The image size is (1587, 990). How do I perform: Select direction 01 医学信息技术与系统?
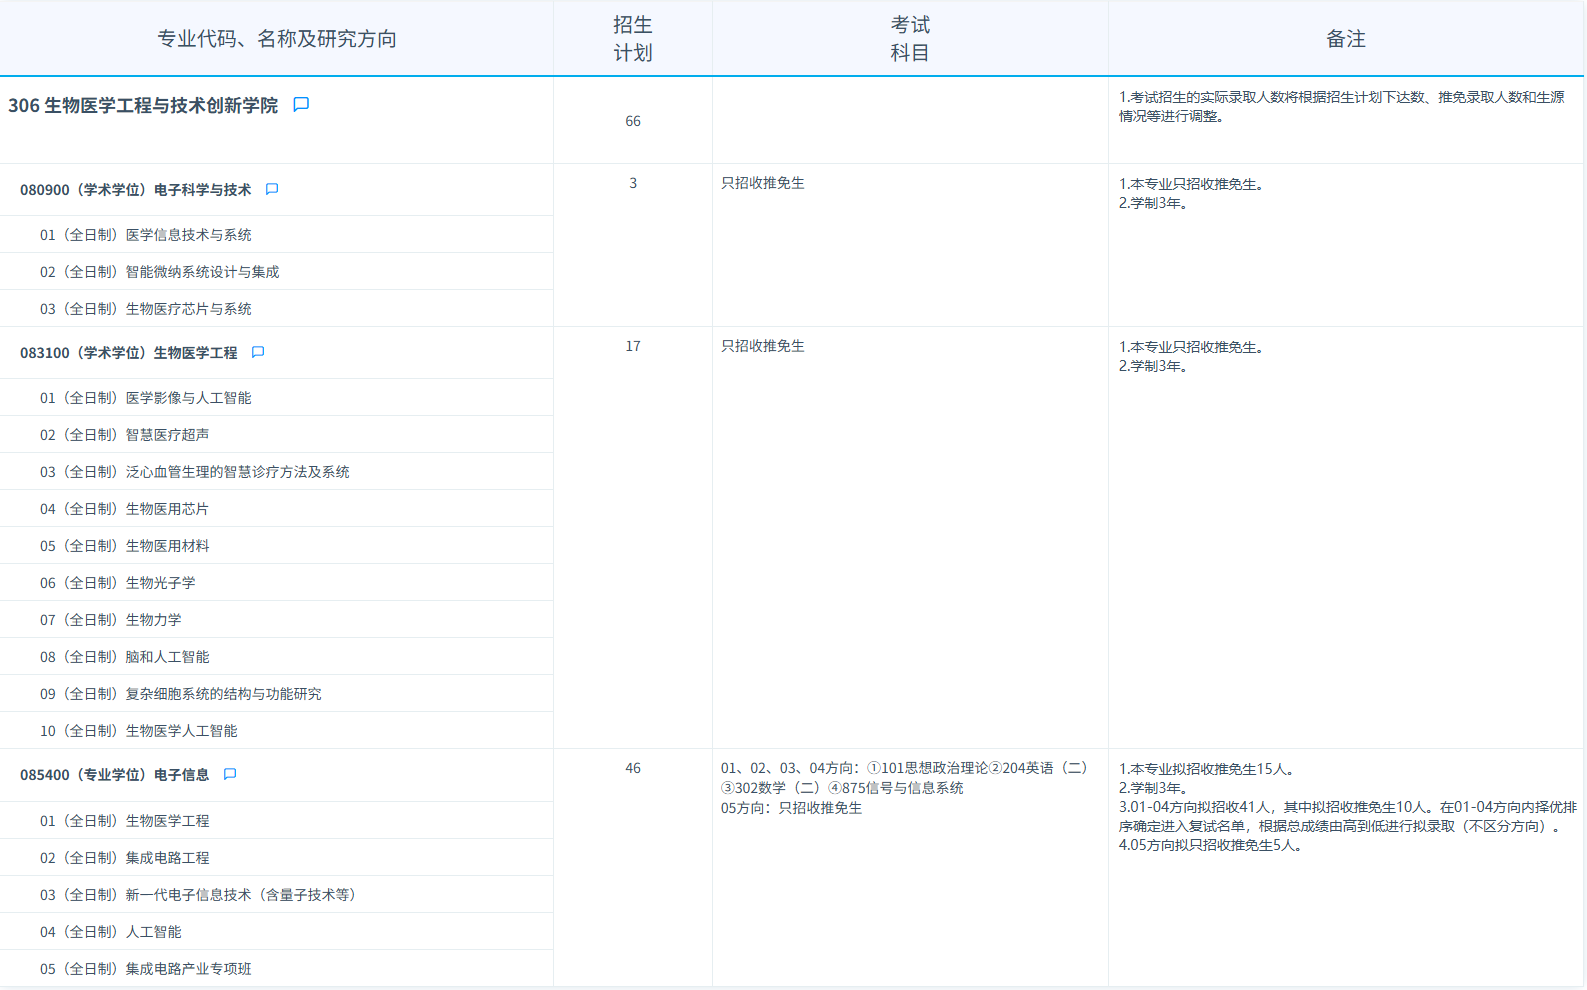click(x=146, y=235)
